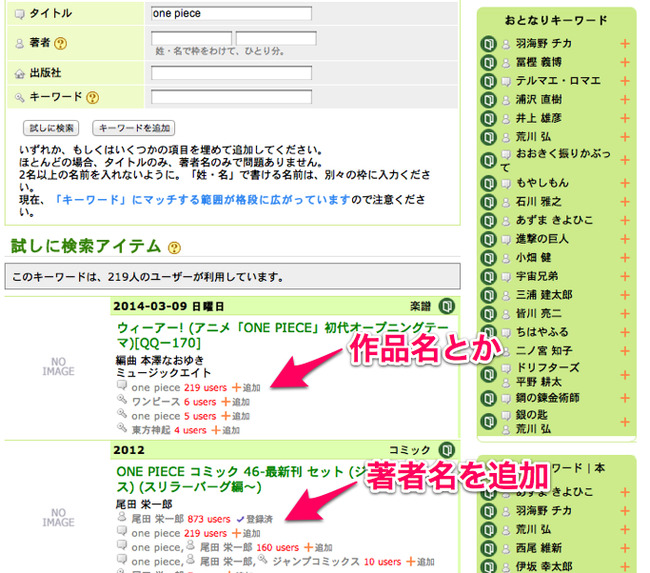650x573 pixels.
Task: Click the plus icon for あずま きよひこ in おとなりキーワード
Action: [x=625, y=220]
